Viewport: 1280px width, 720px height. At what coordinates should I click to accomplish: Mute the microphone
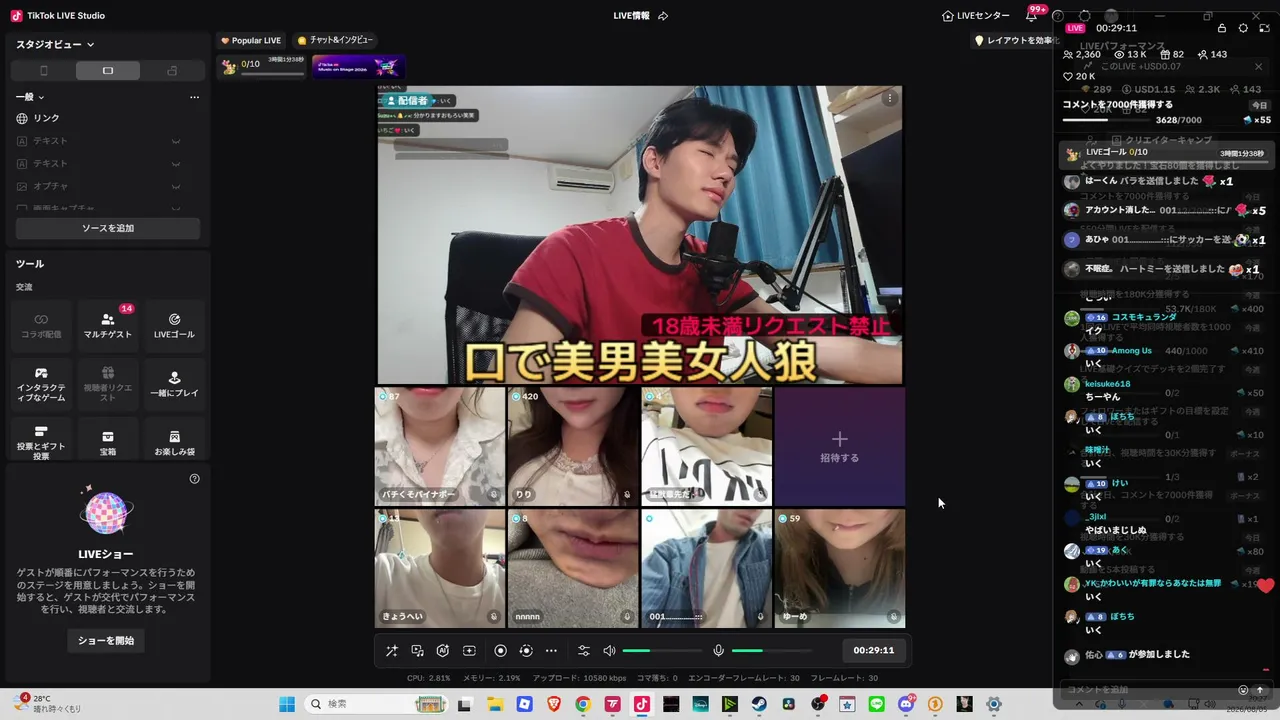pos(718,651)
